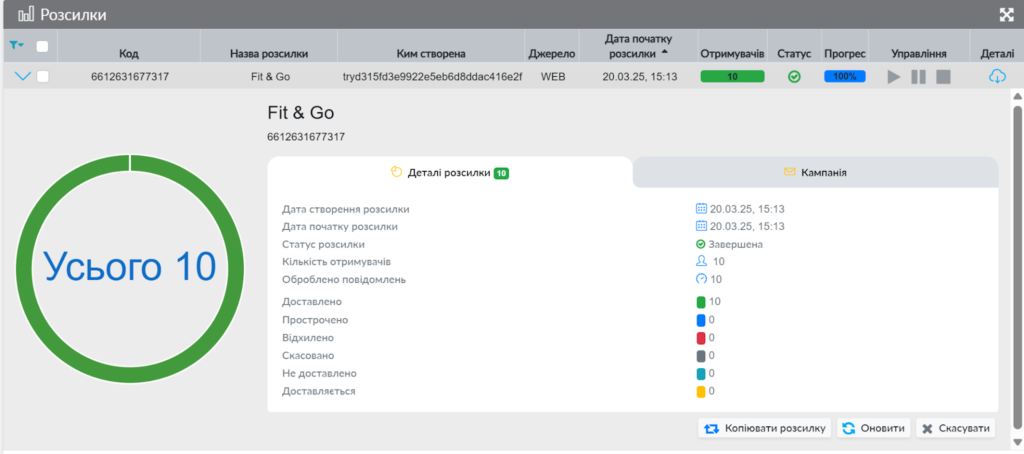1024x454 pixels.
Task: Click the Оновити refresh button
Action: click(x=874, y=428)
